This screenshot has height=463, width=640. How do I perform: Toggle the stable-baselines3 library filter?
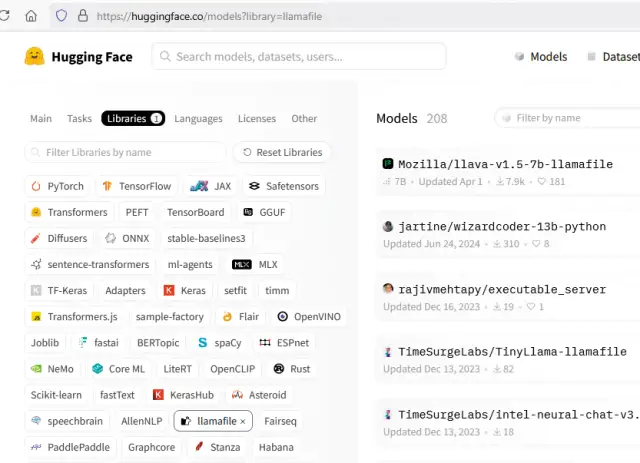click(x=206, y=238)
